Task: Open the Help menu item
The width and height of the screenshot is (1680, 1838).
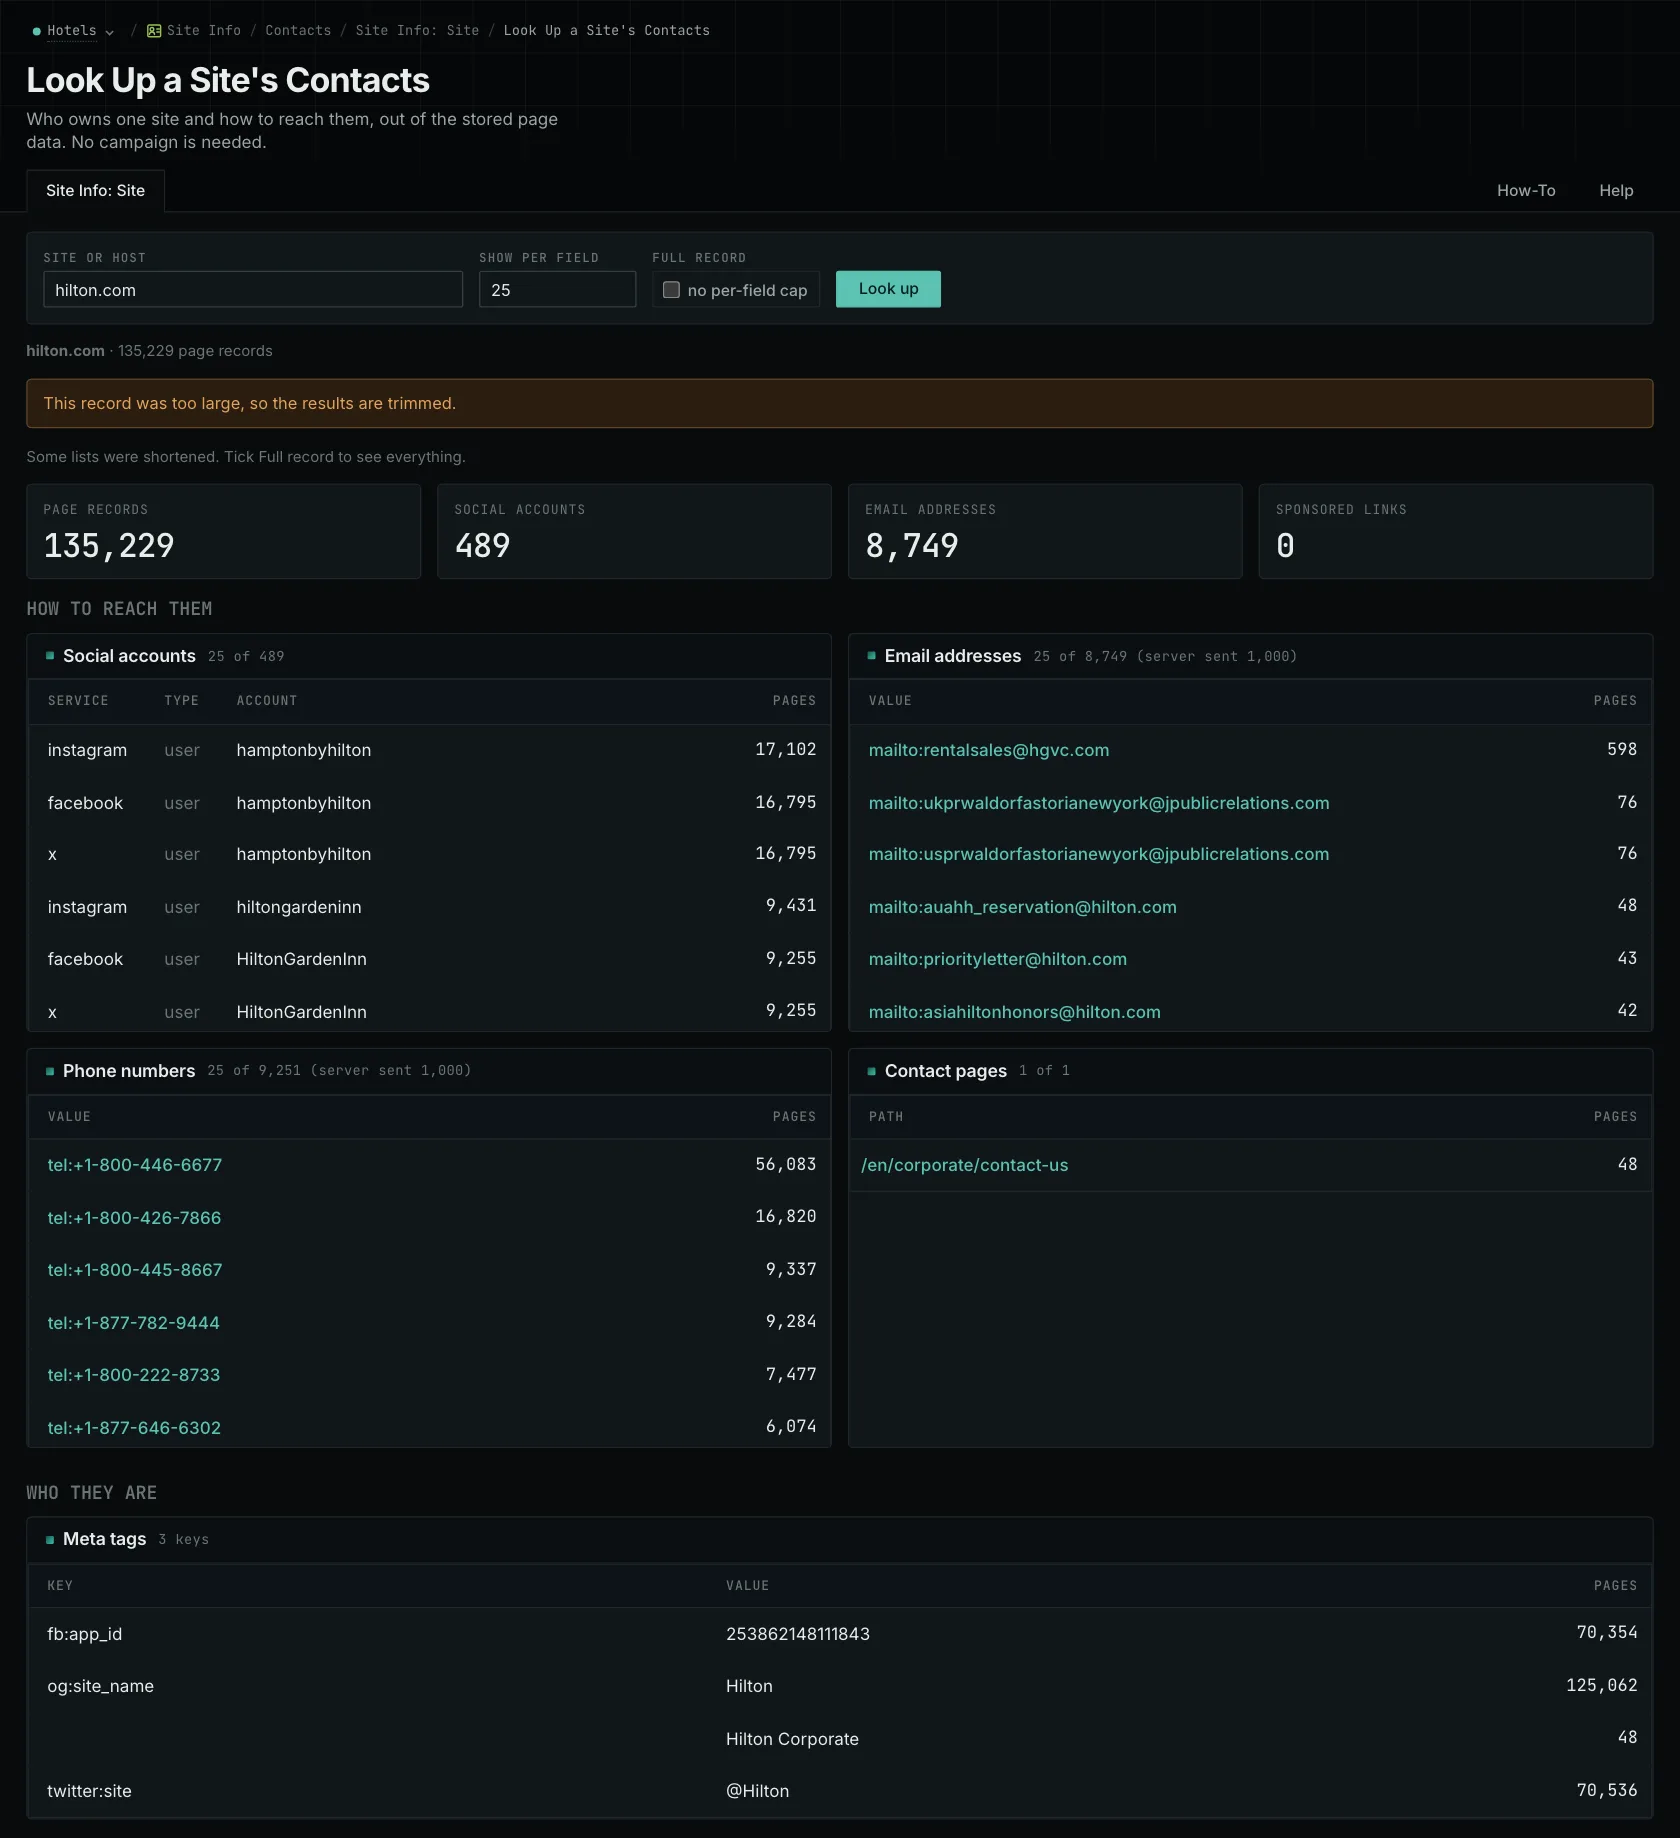Action: pos(1616,190)
